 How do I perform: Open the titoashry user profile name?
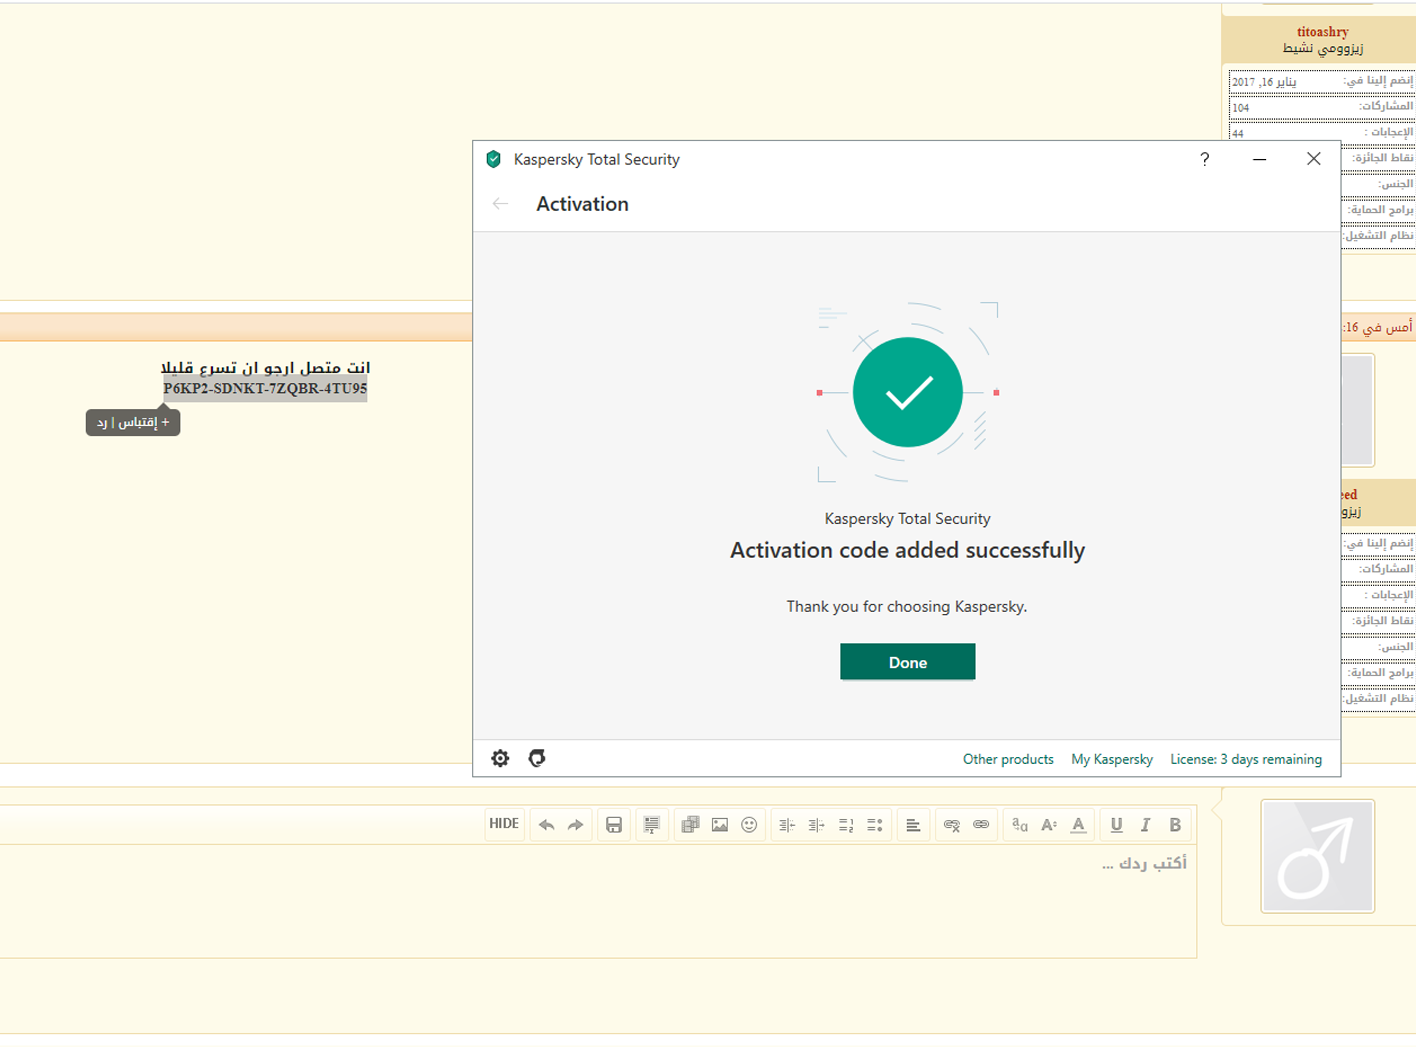[1322, 32]
